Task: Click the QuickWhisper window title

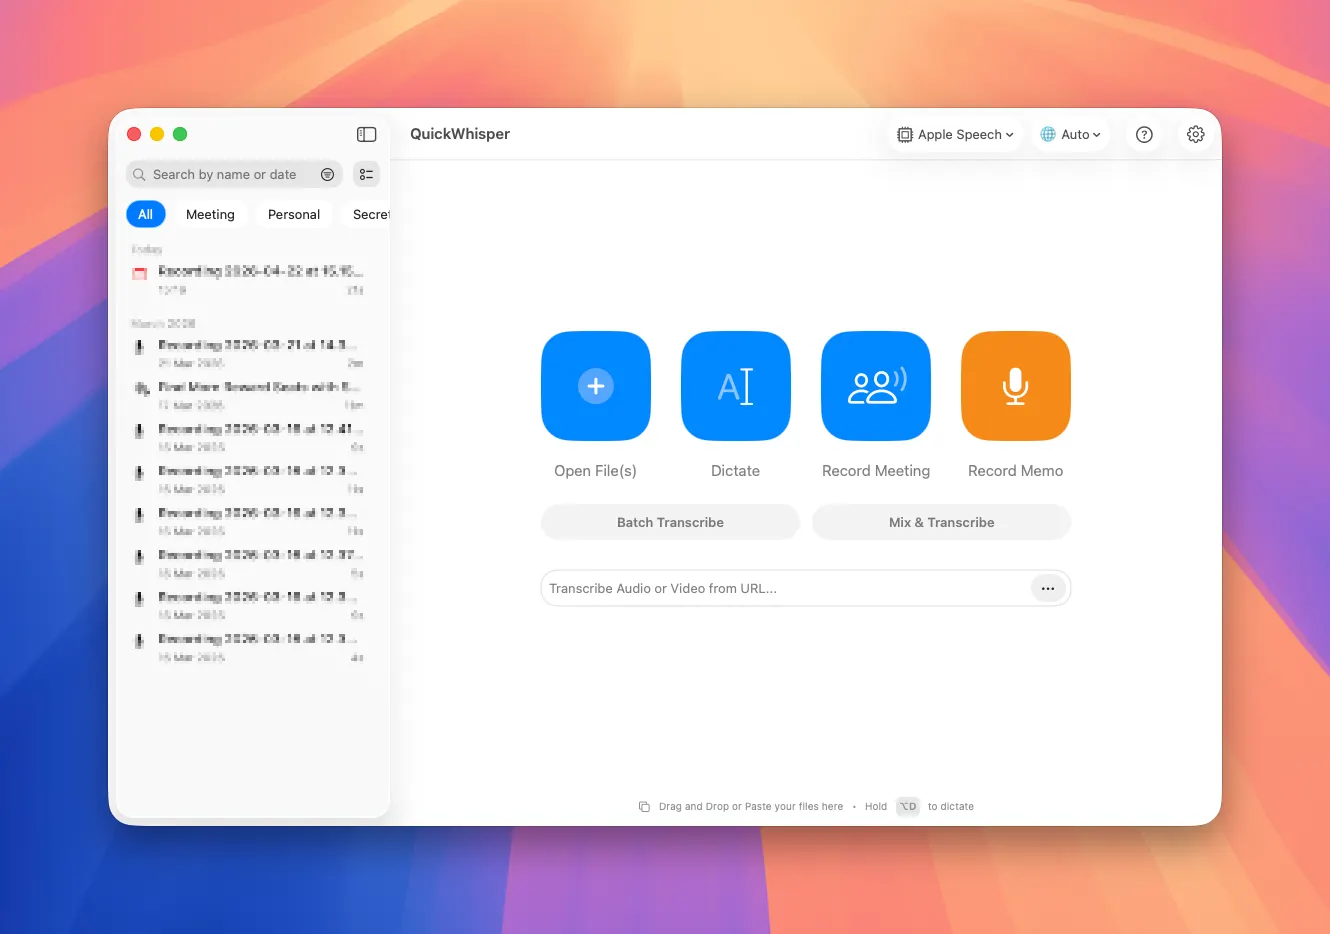Action: tap(460, 134)
